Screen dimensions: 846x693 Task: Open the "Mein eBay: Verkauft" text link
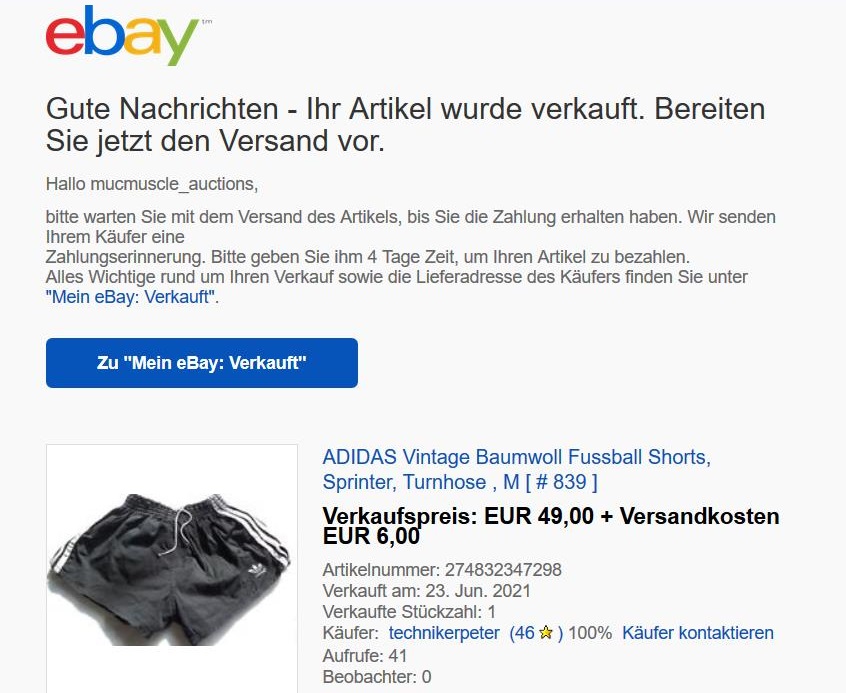(x=131, y=297)
